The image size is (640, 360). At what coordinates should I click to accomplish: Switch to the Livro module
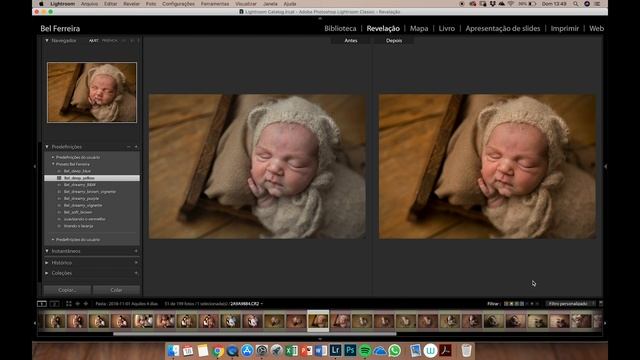pyautogui.click(x=447, y=29)
